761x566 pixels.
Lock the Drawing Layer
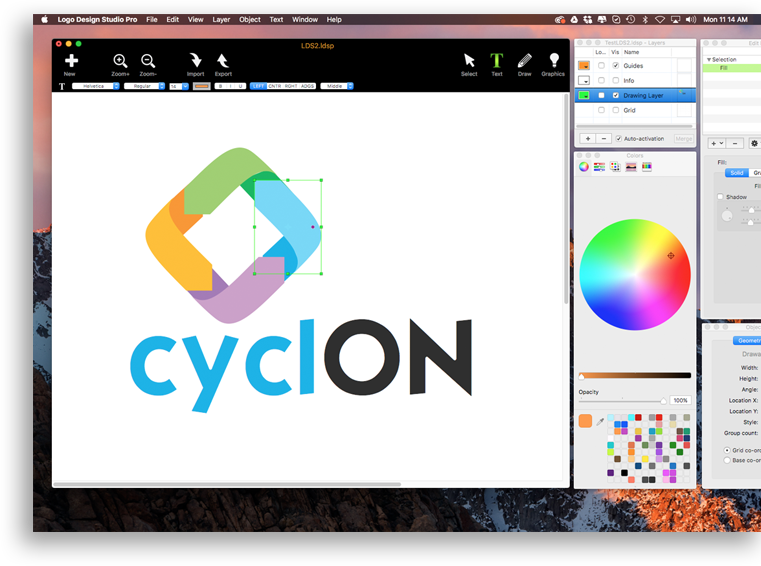pos(601,96)
